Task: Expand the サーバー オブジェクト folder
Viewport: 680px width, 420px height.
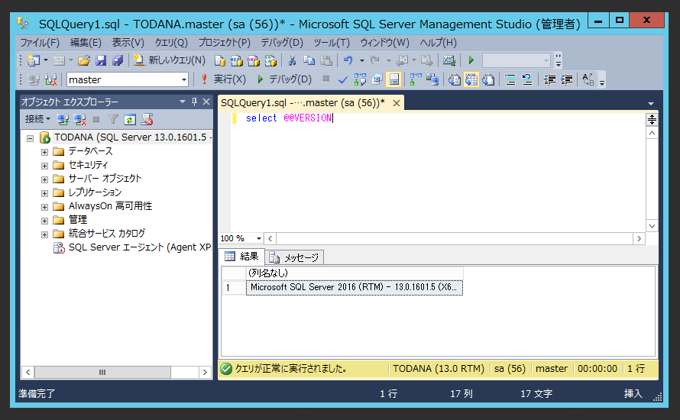Action: (44, 180)
